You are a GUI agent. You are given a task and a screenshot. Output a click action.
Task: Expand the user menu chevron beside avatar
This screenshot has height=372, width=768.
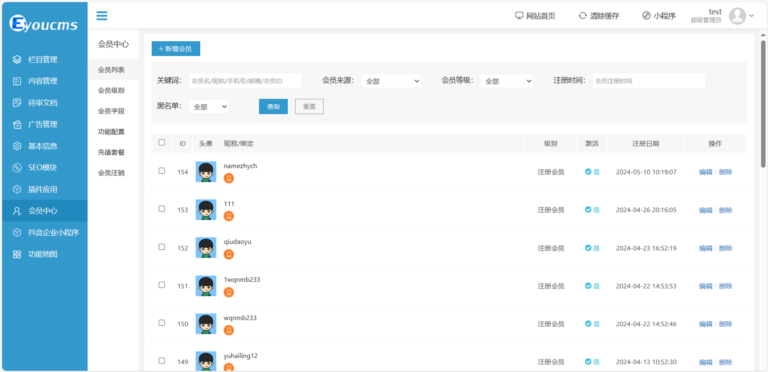[x=752, y=16]
